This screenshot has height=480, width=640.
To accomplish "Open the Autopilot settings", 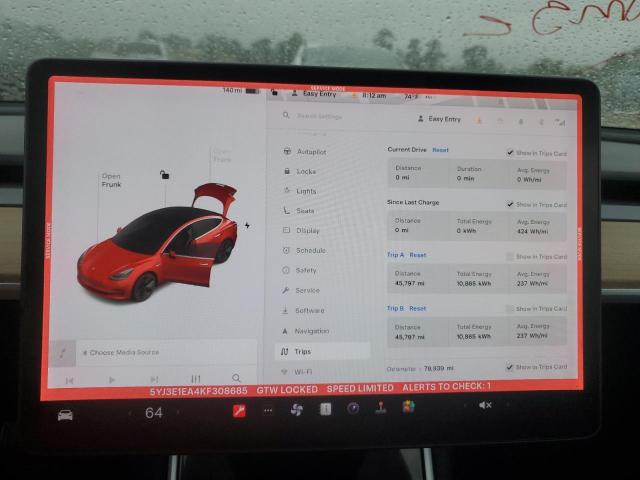I will click(304, 151).
